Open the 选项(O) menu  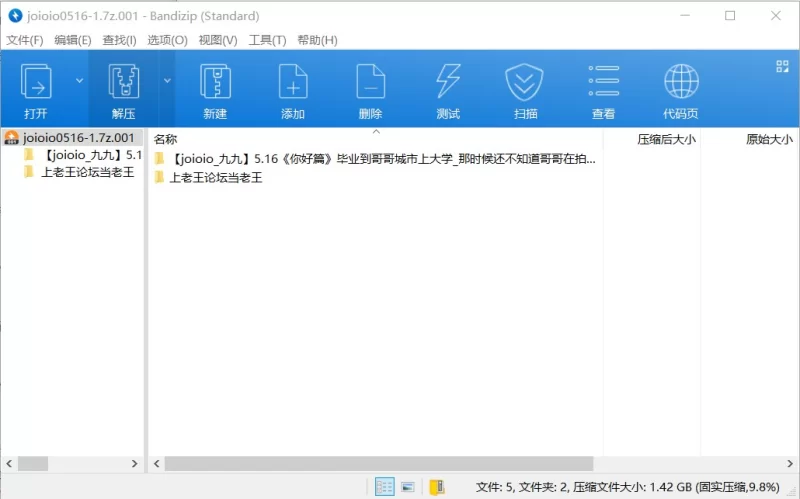point(167,40)
